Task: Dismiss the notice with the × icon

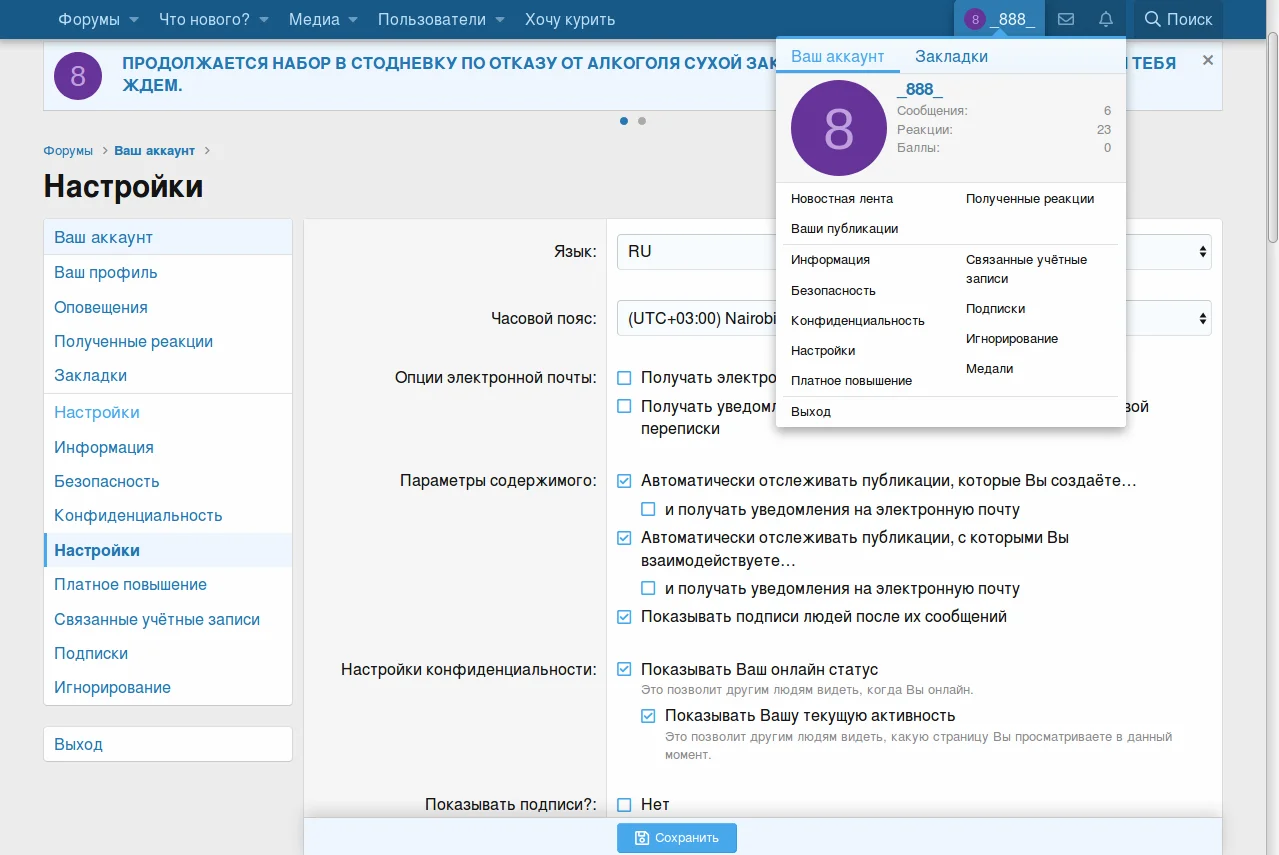Action: click(1207, 60)
